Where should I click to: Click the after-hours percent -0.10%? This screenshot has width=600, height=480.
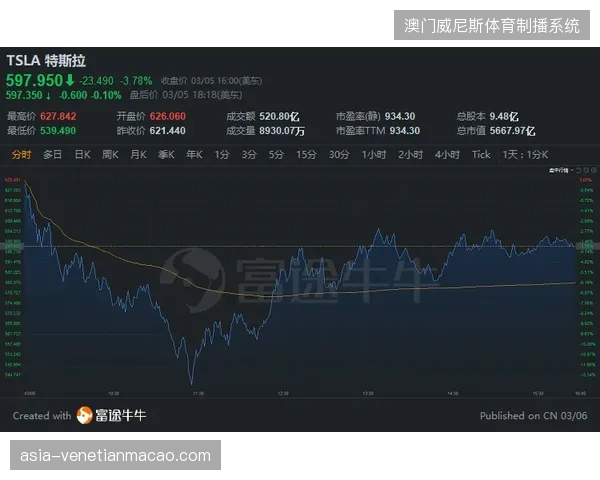click(x=106, y=95)
